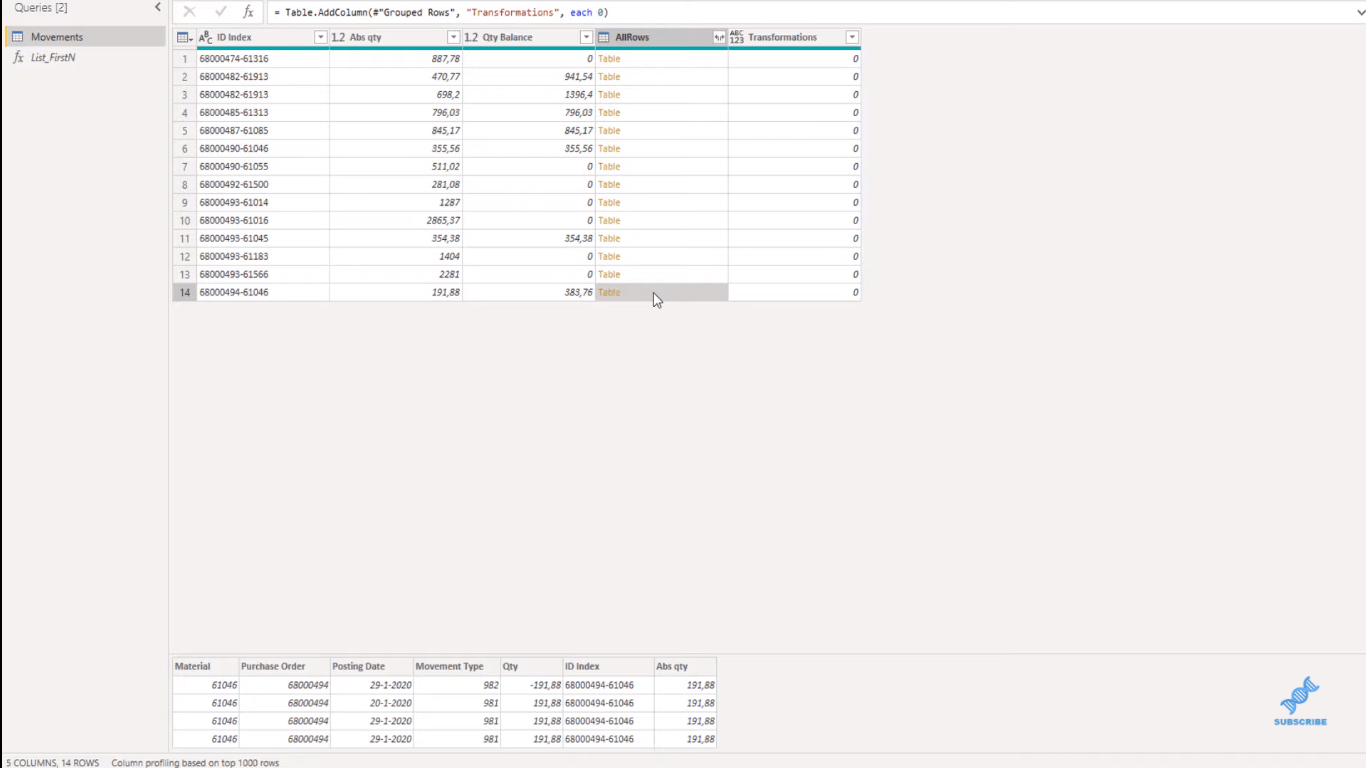Click the ABC type icon of ID Index
The height and width of the screenshot is (768, 1366).
click(206, 37)
